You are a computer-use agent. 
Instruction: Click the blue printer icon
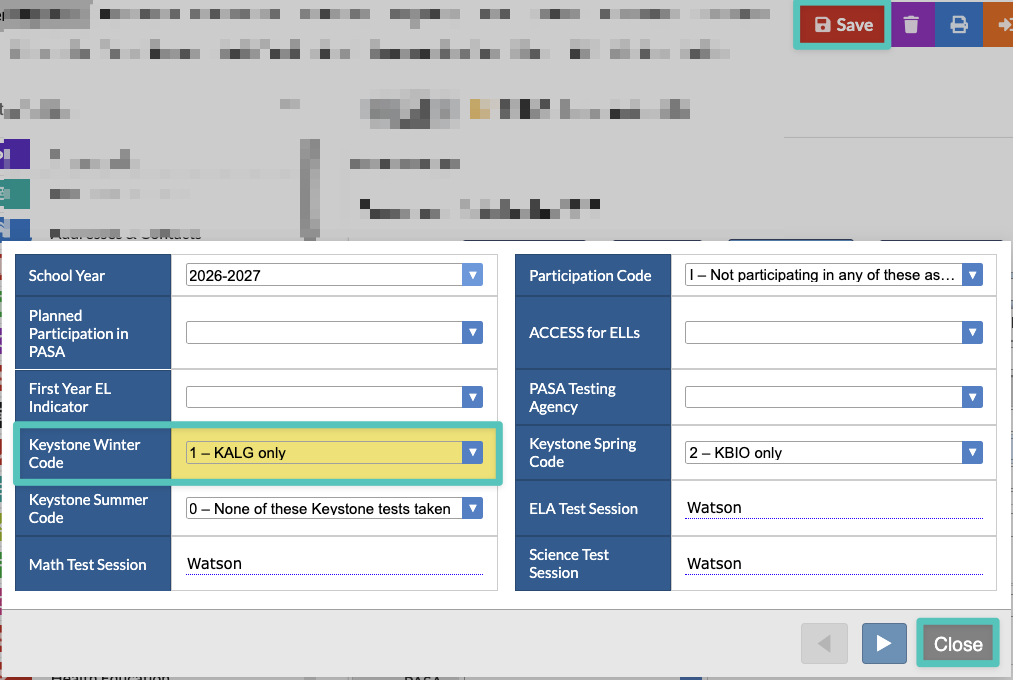[959, 25]
